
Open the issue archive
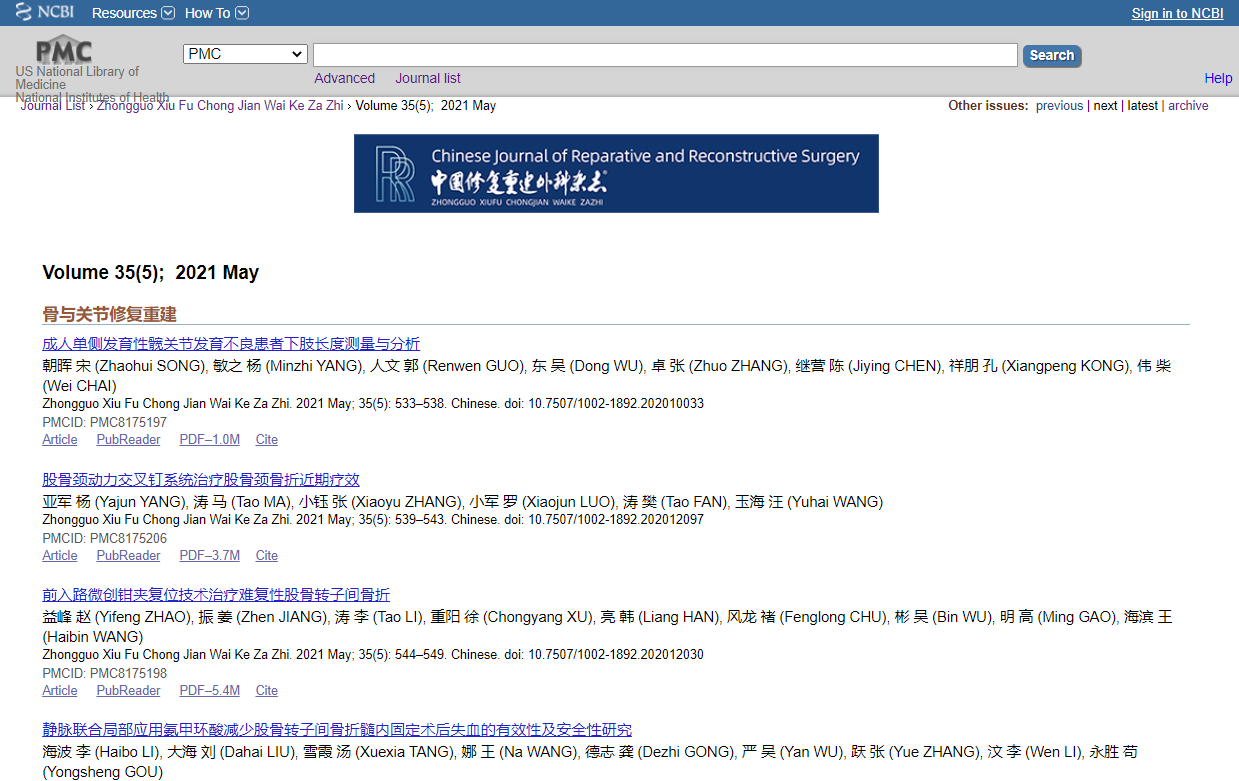coord(1188,106)
